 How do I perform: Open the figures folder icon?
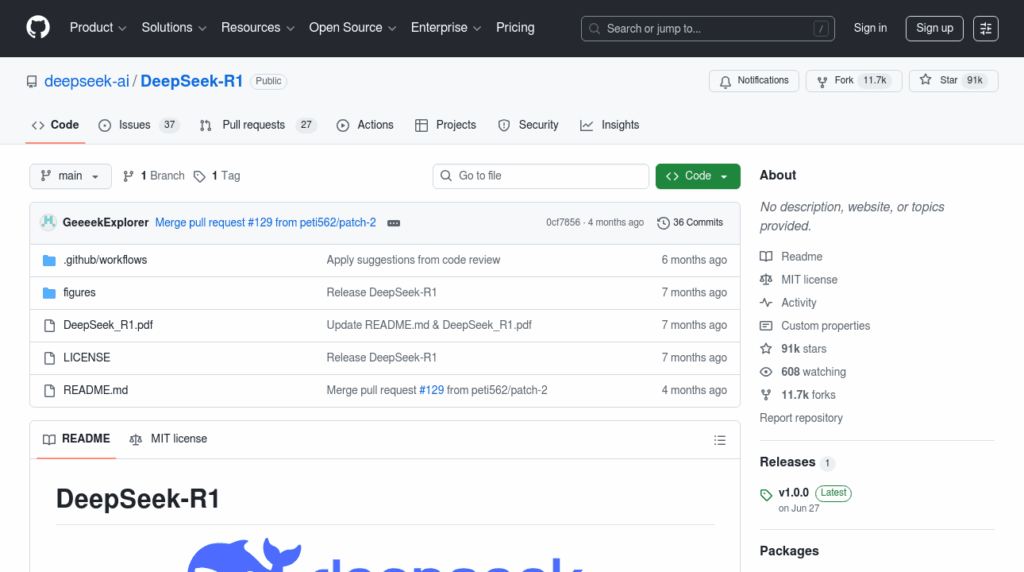[x=49, y=293]
